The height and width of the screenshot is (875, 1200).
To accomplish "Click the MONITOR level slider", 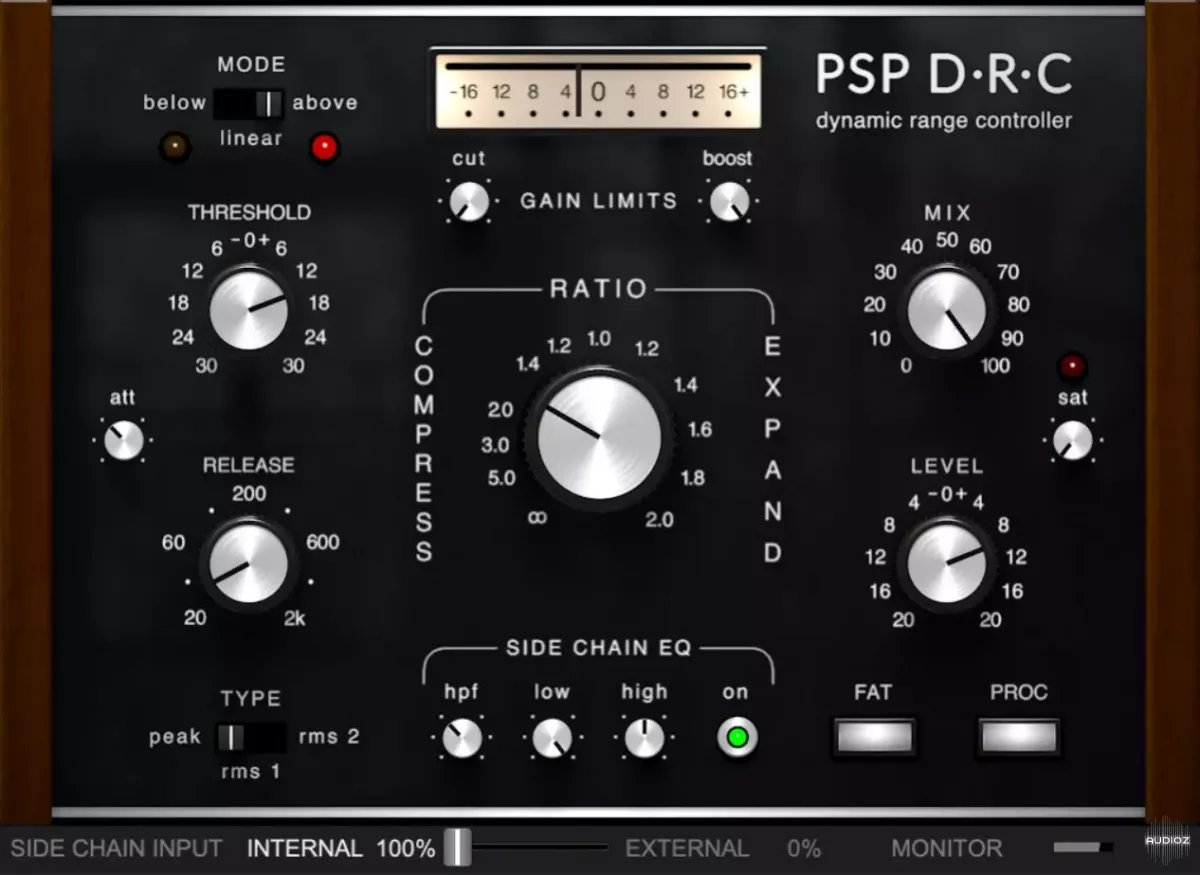I will [x=1083, y=848].
